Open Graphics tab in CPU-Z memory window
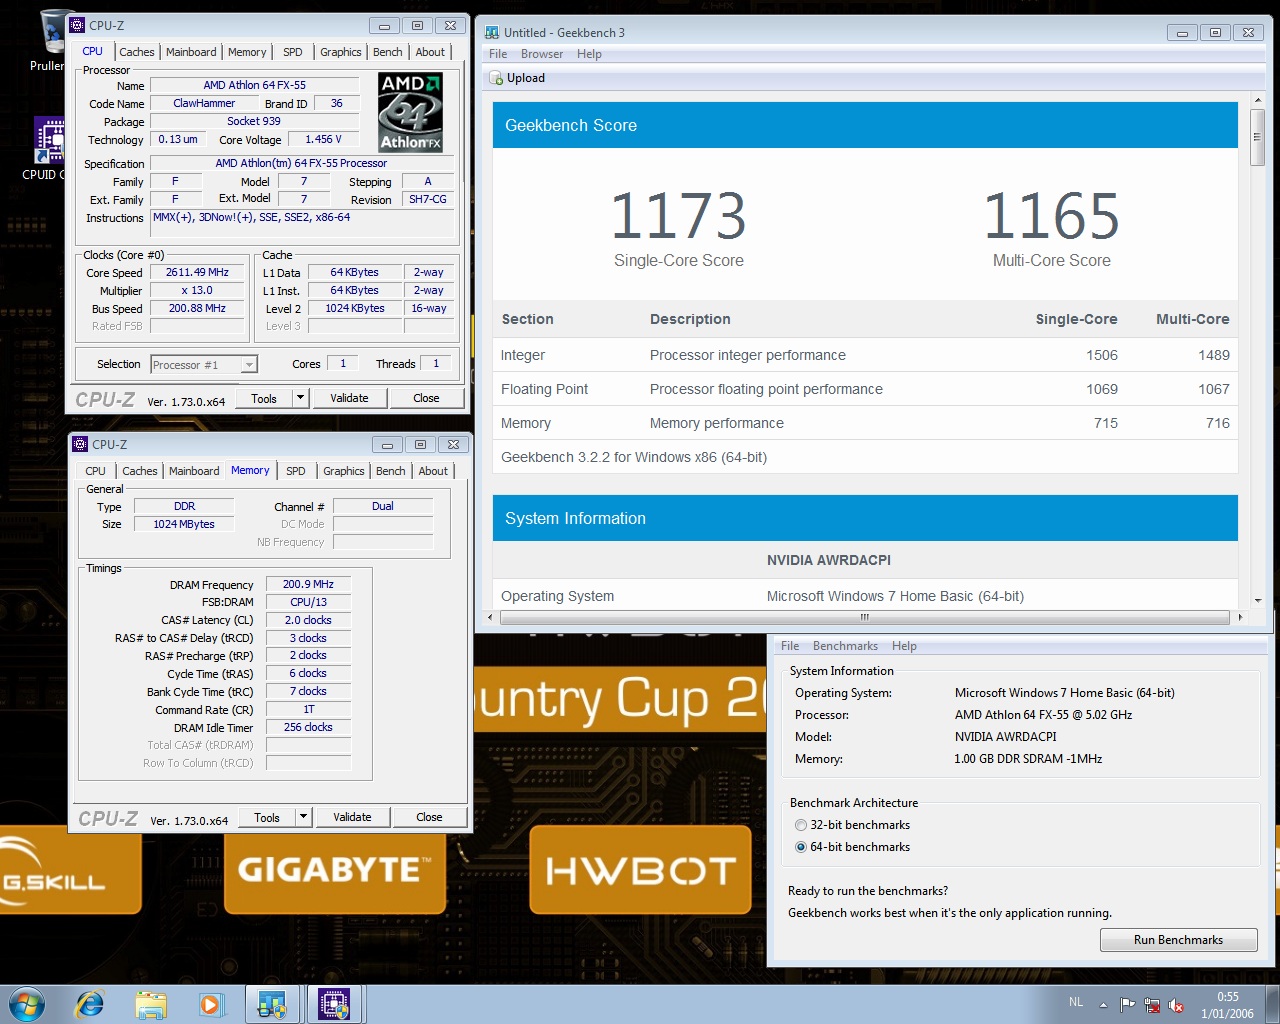 [x=344, y=471]
